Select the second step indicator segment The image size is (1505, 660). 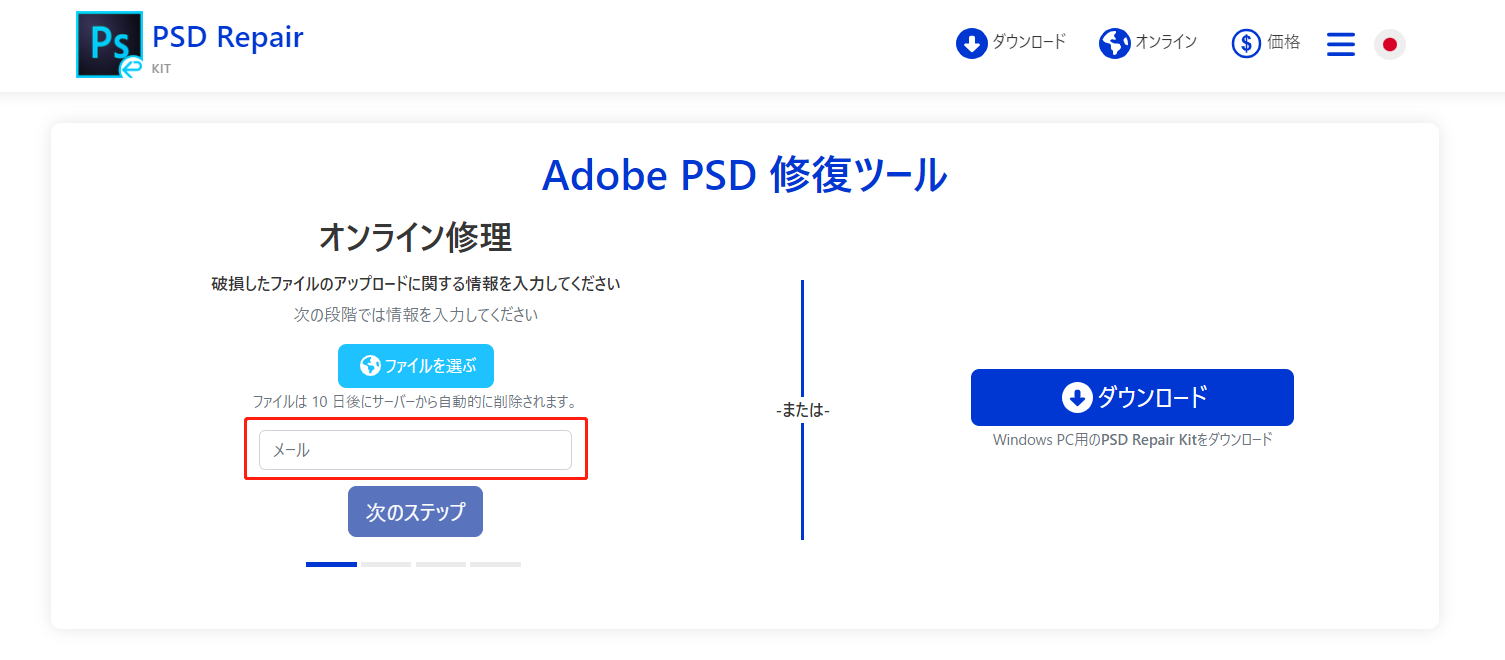coord(386,564)
